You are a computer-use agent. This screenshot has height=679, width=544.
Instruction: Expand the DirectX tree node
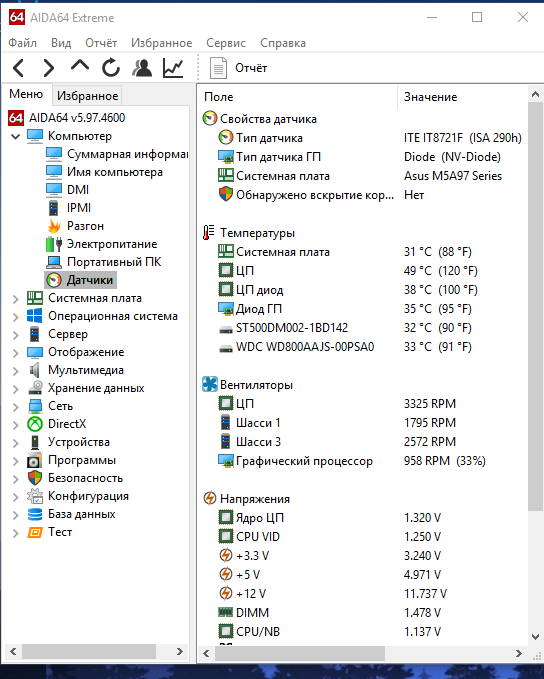point(16,424)
